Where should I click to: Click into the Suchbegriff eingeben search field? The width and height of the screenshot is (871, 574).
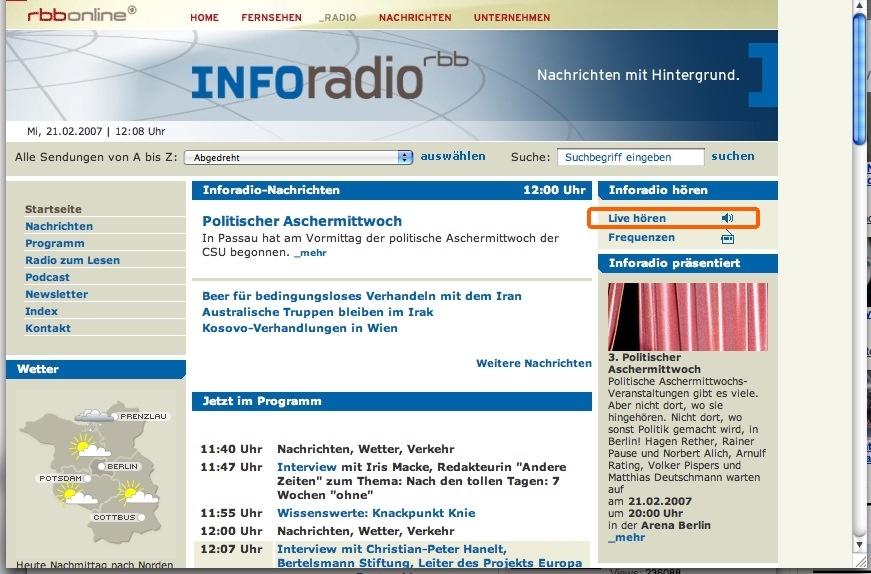[630, 157]
